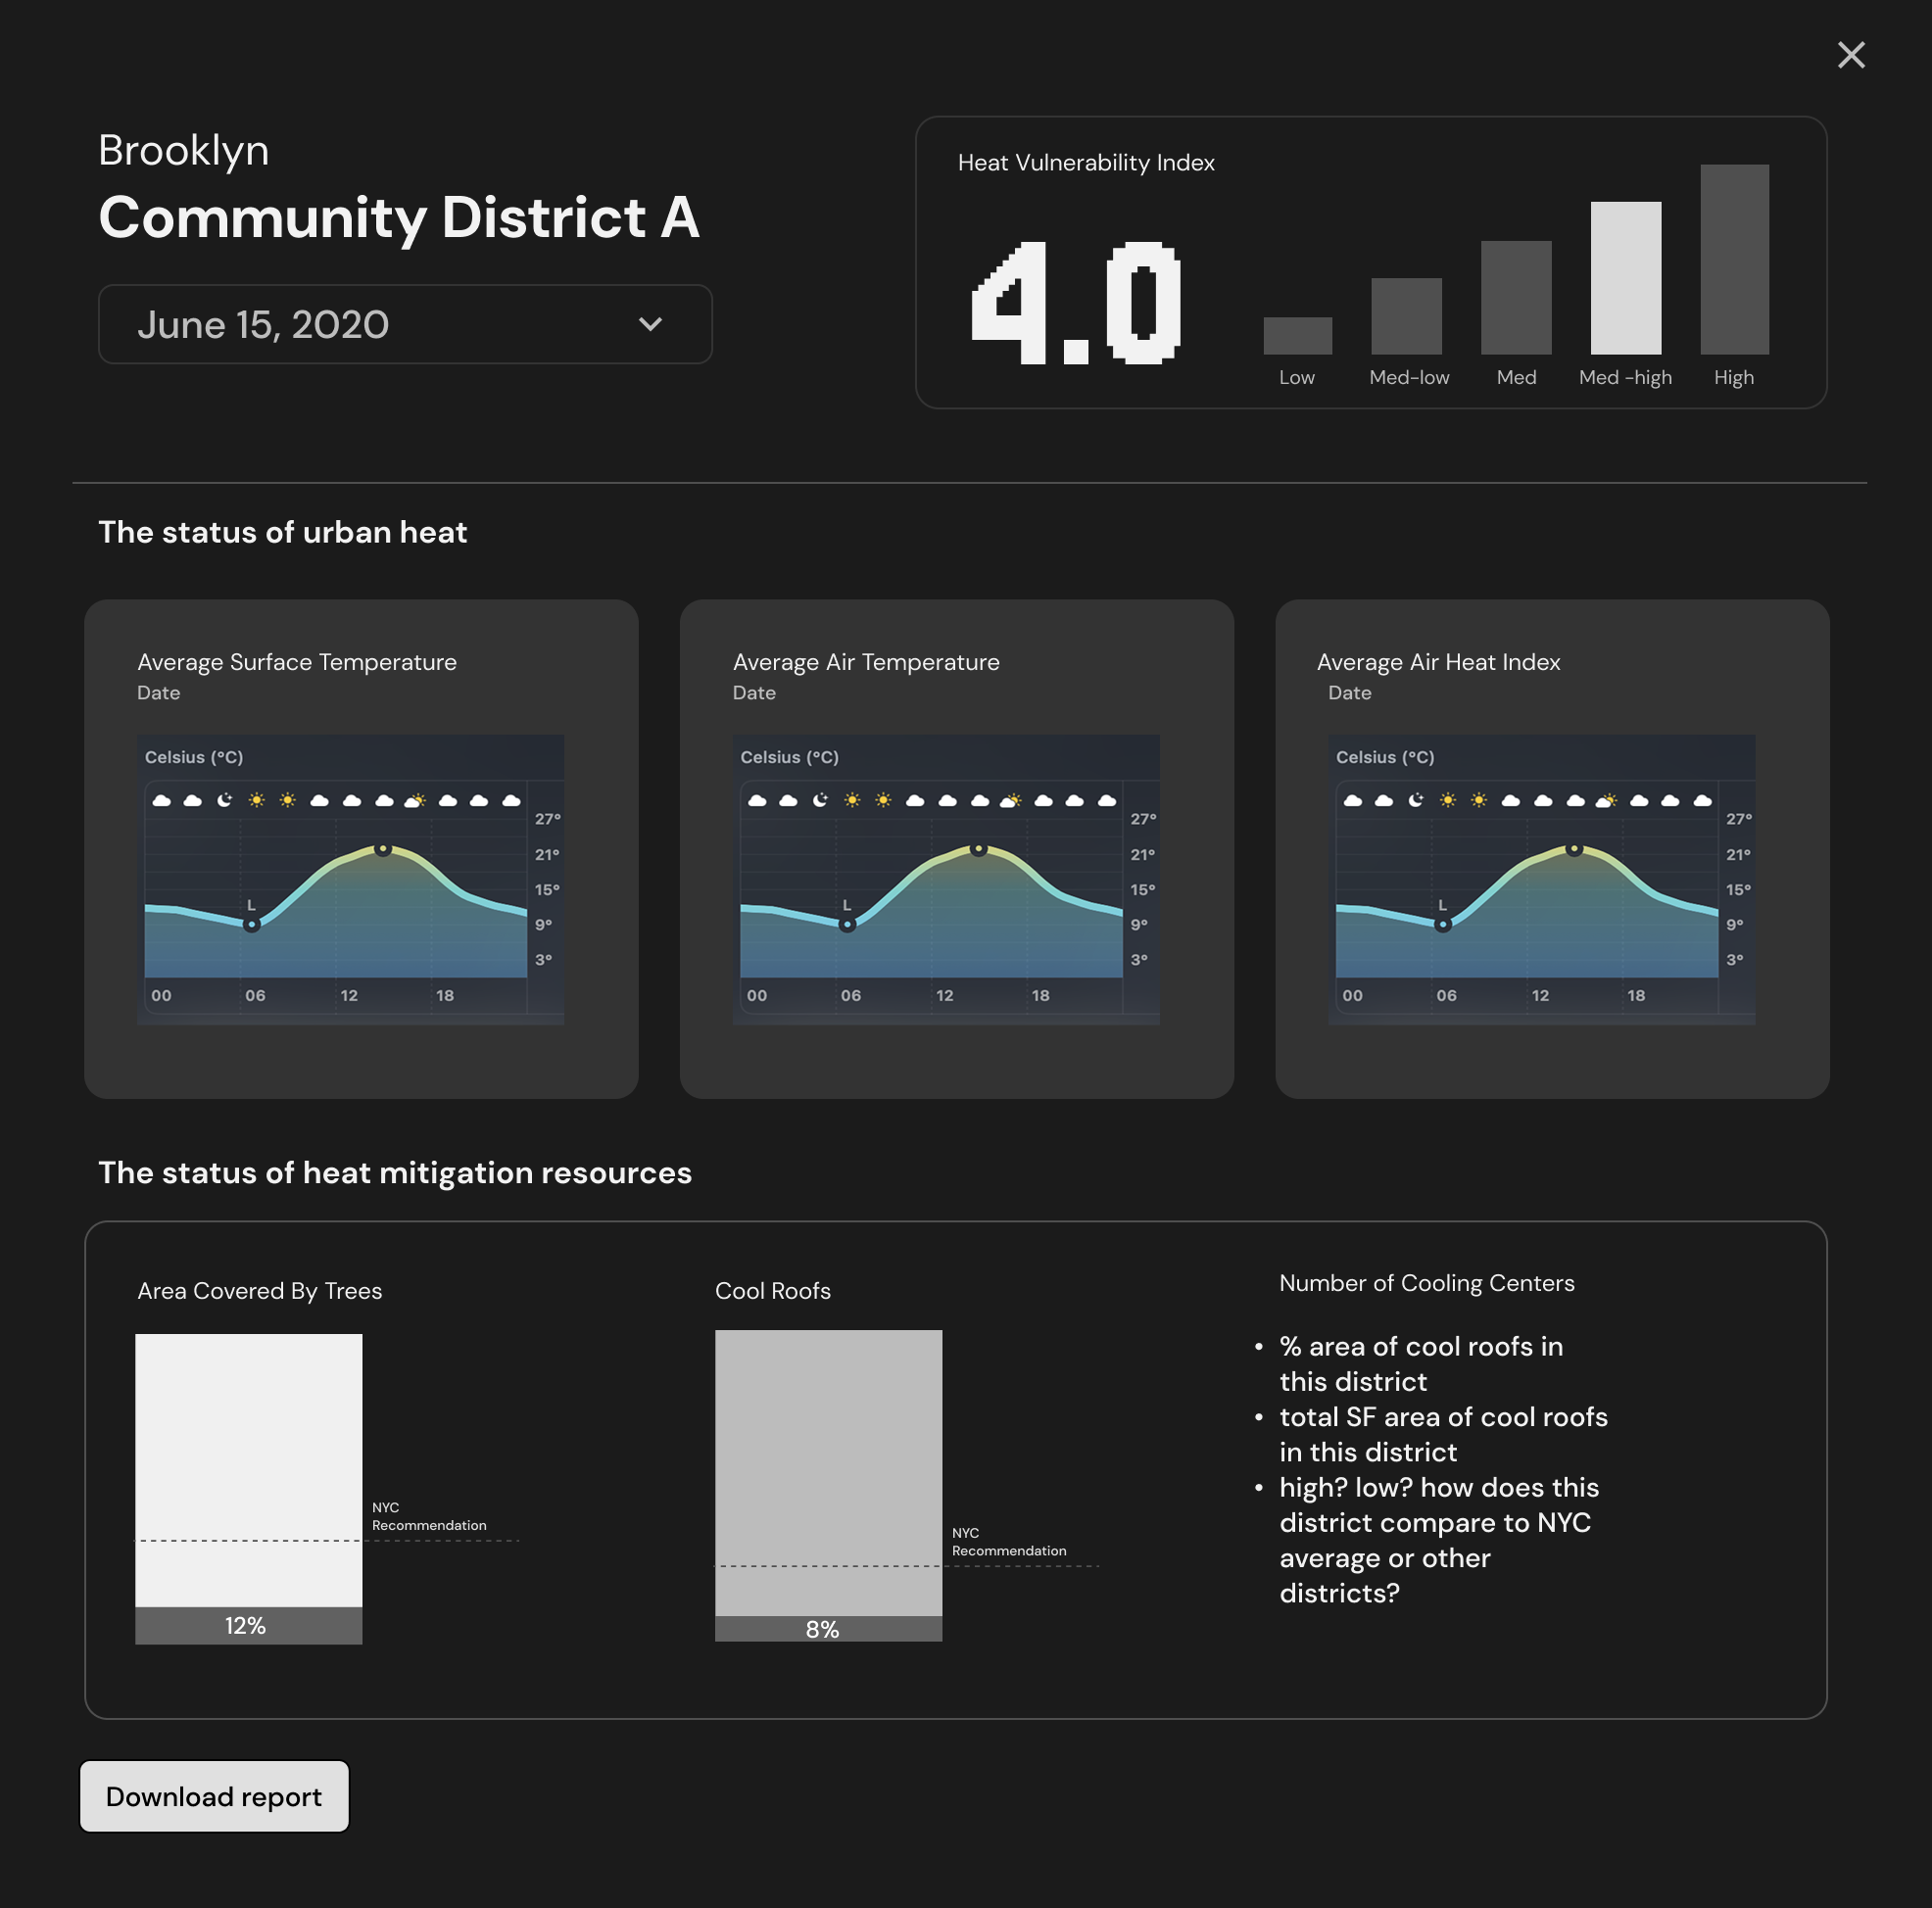Click the low point marker on Air Temperature chart
Screen dimensions: 1932x1908
click(x=847, y=925)
